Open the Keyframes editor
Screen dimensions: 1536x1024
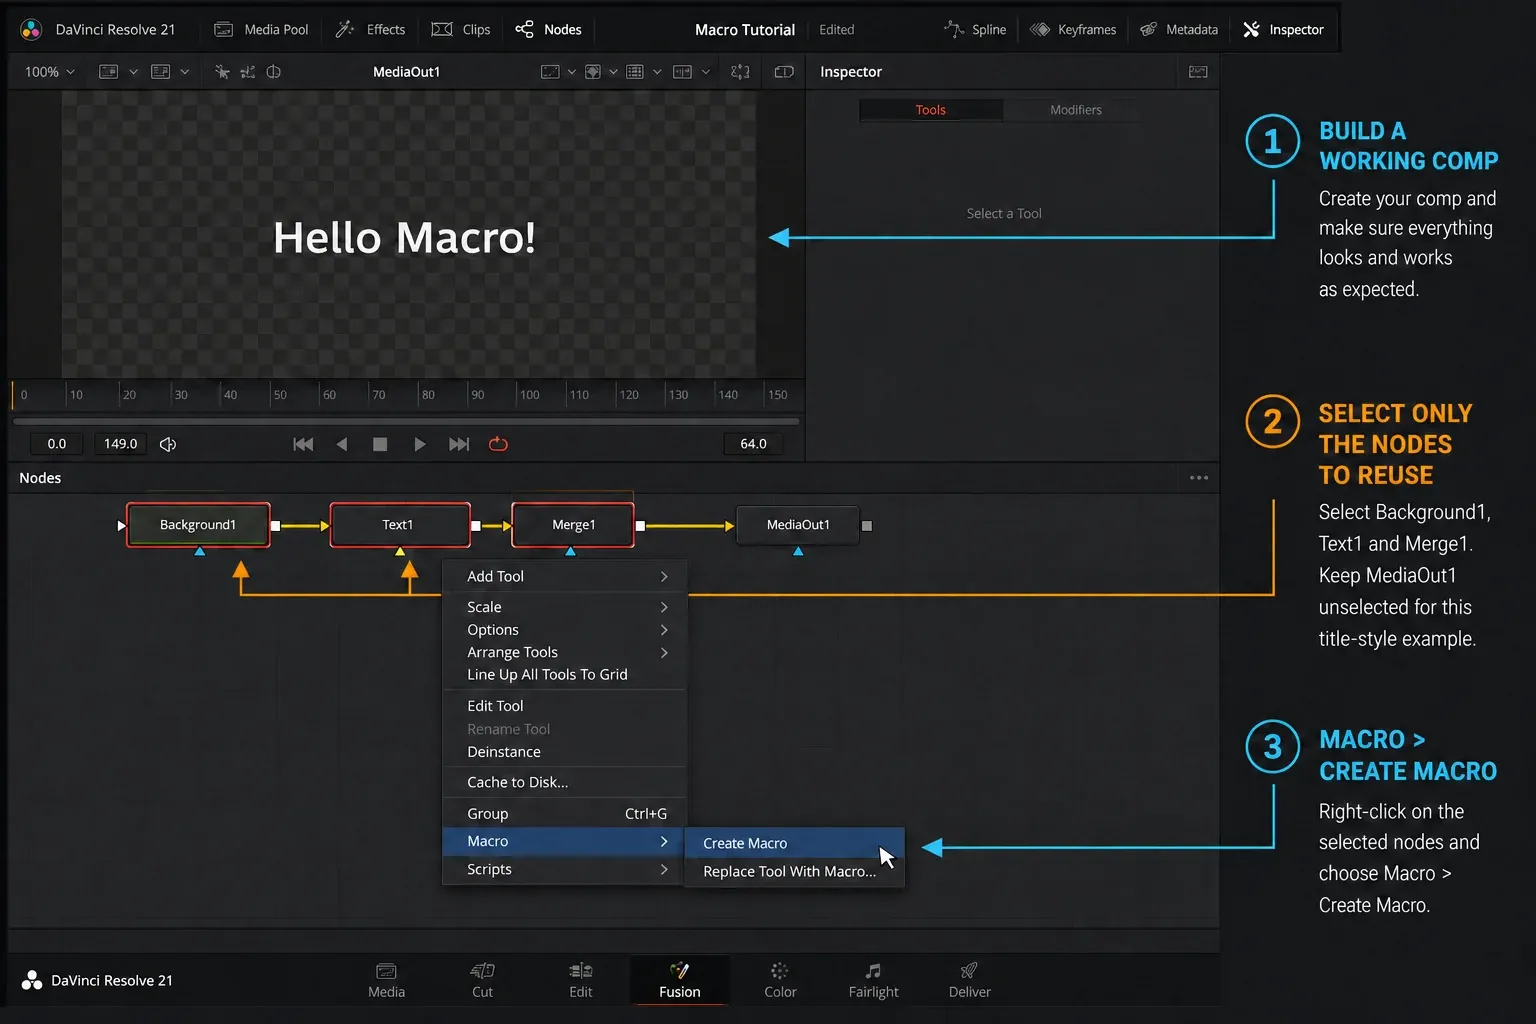point(1073,30)
